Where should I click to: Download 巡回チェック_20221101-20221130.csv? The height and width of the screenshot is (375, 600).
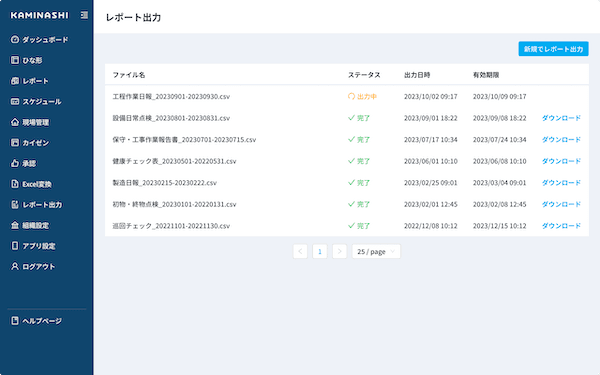[x=561, y=226]
